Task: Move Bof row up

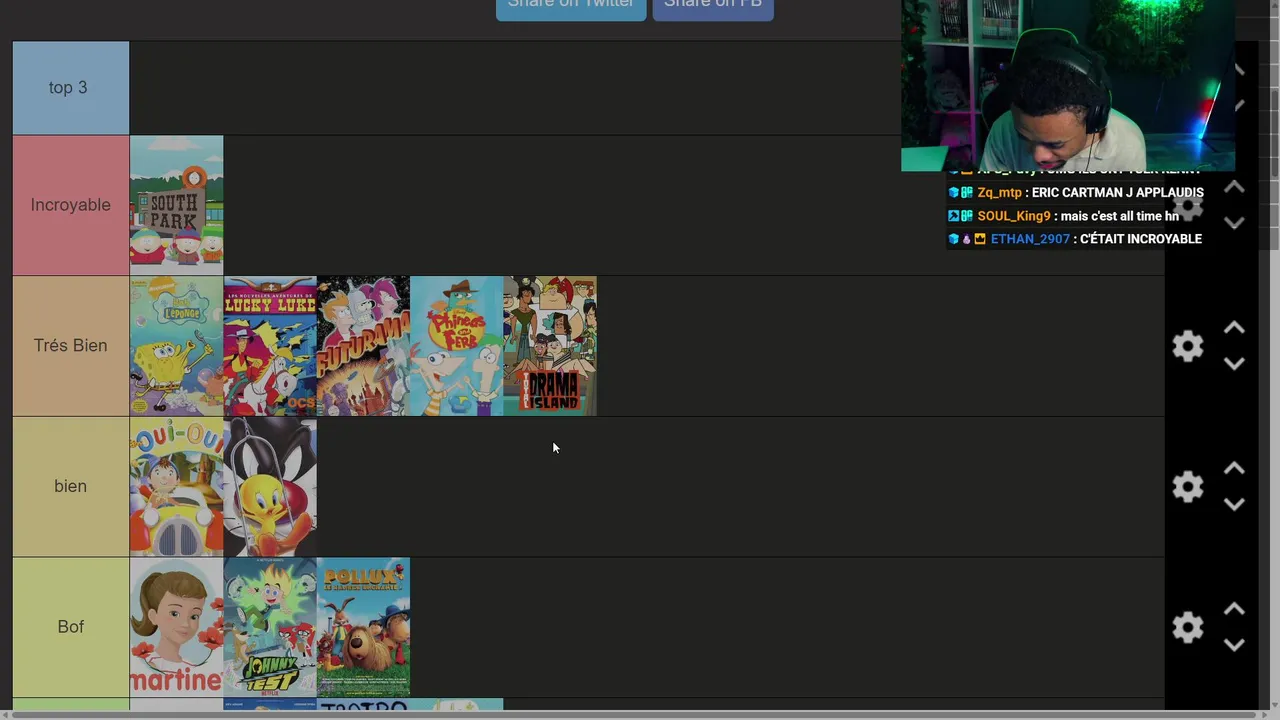Action: point(1234,609)
